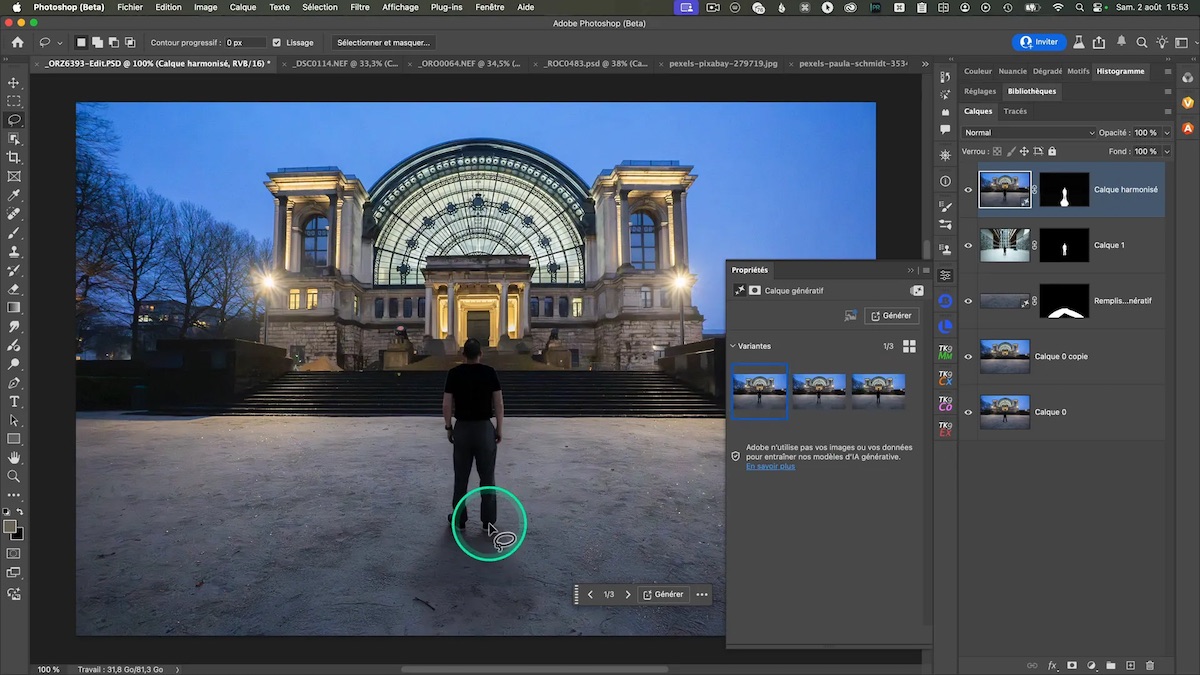Select the Eraser tool
Viewport: 1200px width, 675px height.
(14, 289)
